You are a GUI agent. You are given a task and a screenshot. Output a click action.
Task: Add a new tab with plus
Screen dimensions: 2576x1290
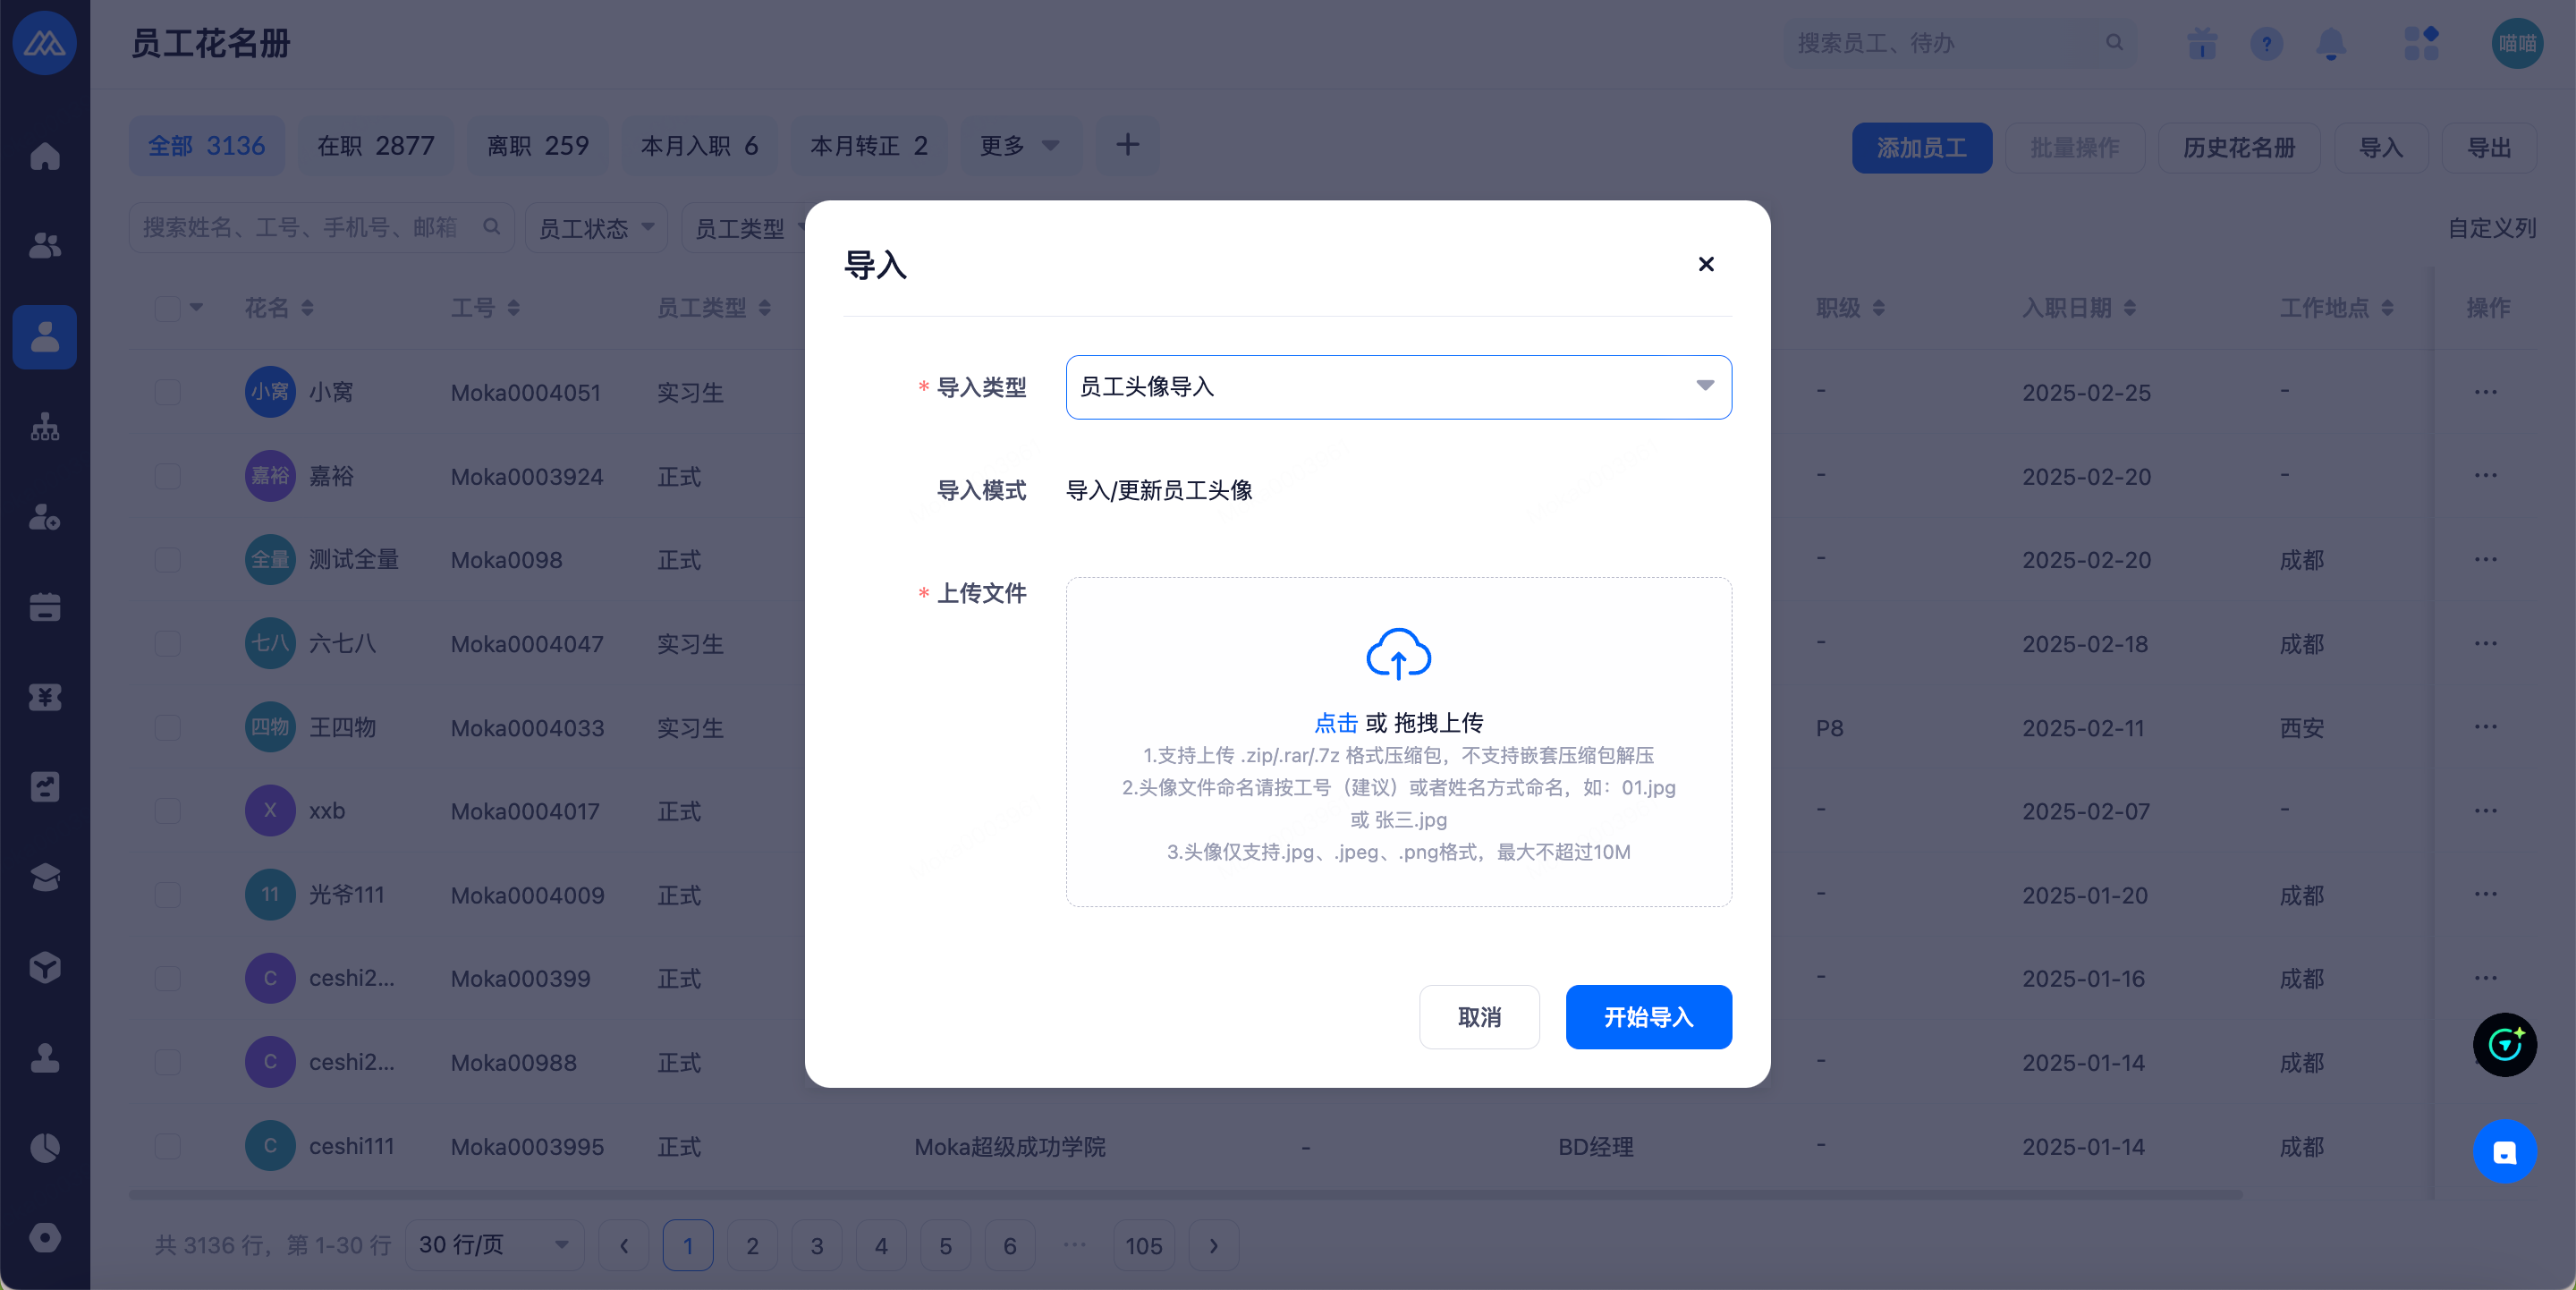tap(1127, 146)
